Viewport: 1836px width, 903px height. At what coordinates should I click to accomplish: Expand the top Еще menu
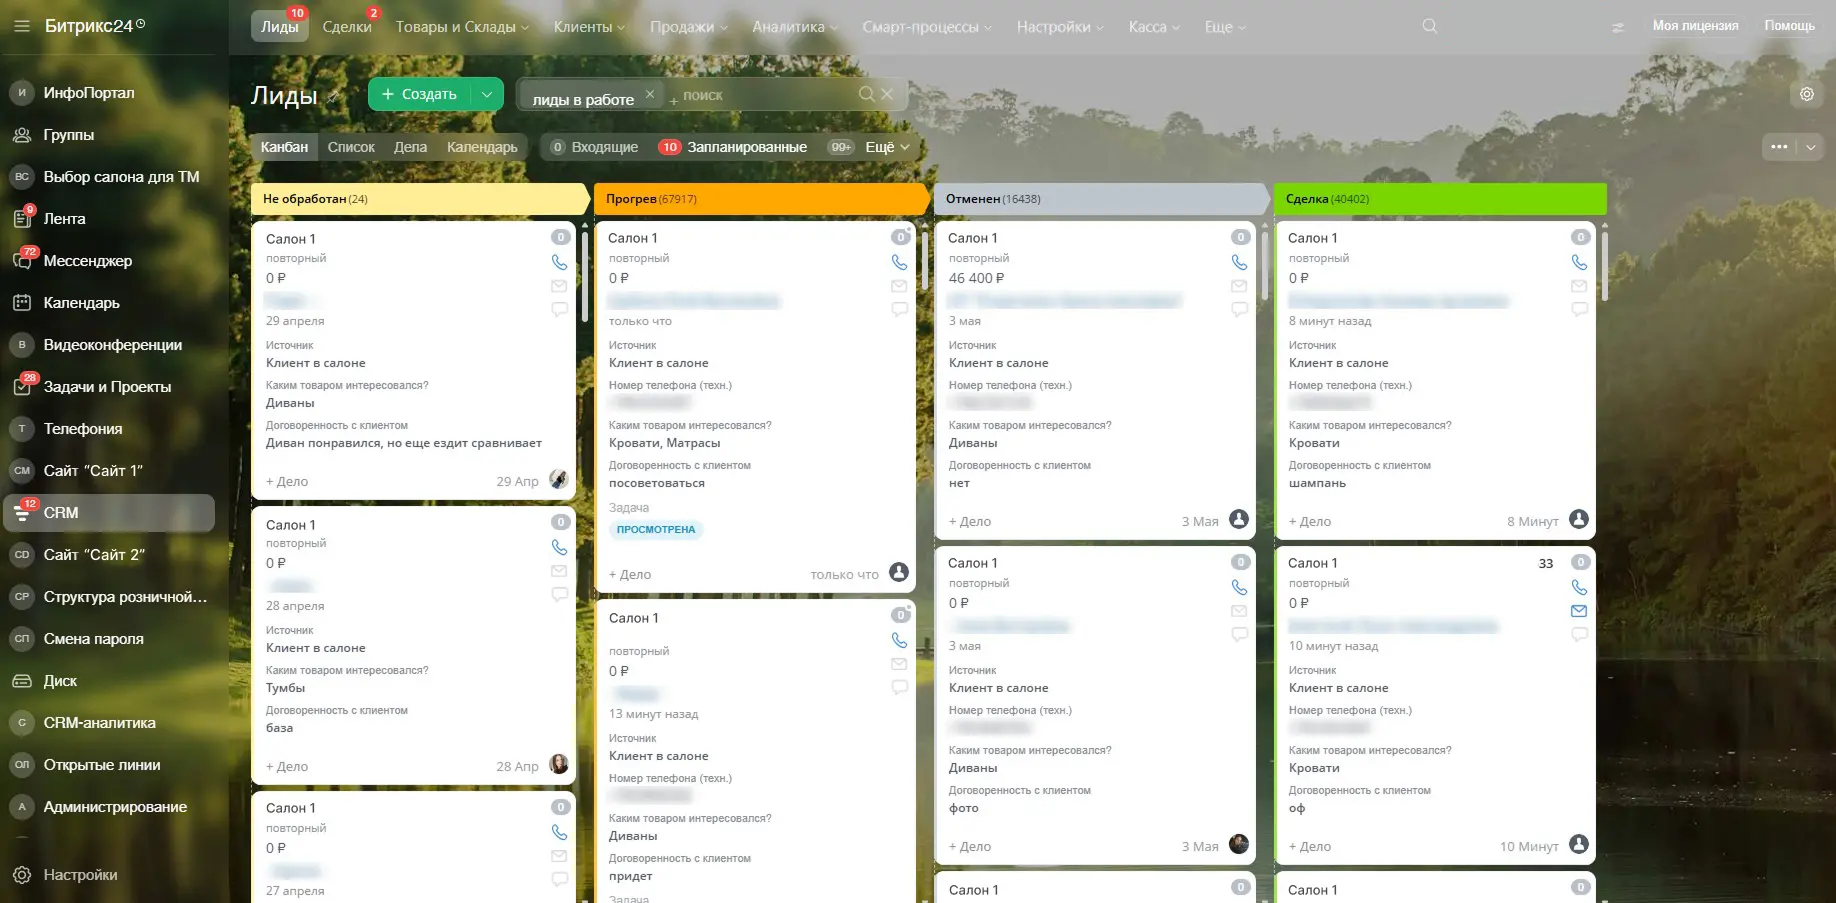pos(1225,27)
